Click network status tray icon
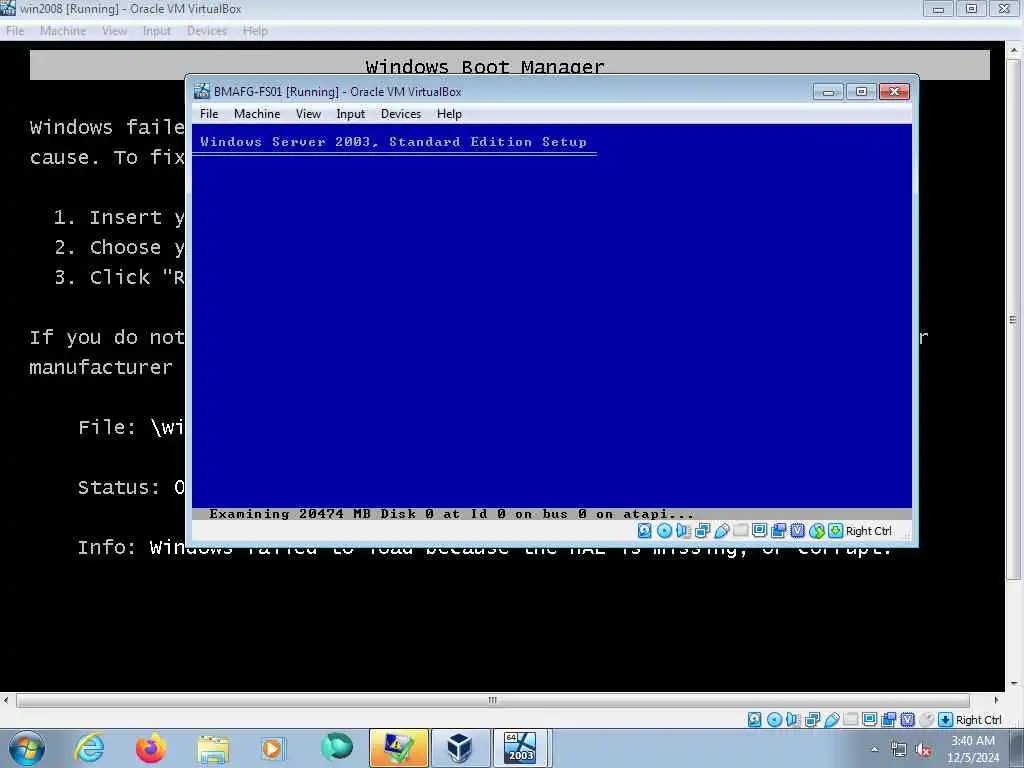This screenshot has width=1024, height=768. tap(899, 750)
